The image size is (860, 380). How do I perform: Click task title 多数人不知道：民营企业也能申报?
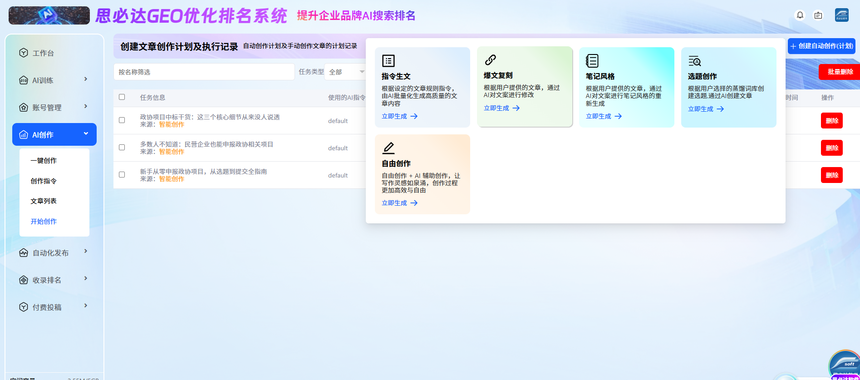click(207, 144)
